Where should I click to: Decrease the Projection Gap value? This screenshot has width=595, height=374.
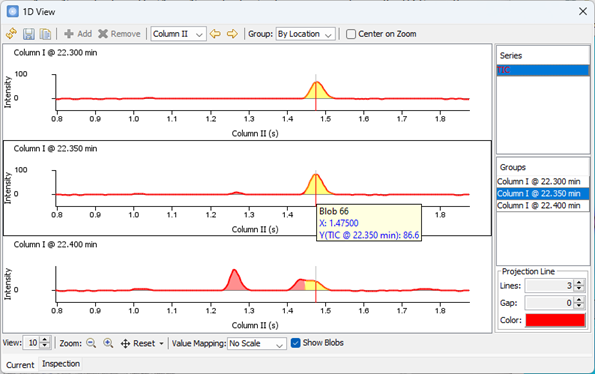[x=579, y=305]
